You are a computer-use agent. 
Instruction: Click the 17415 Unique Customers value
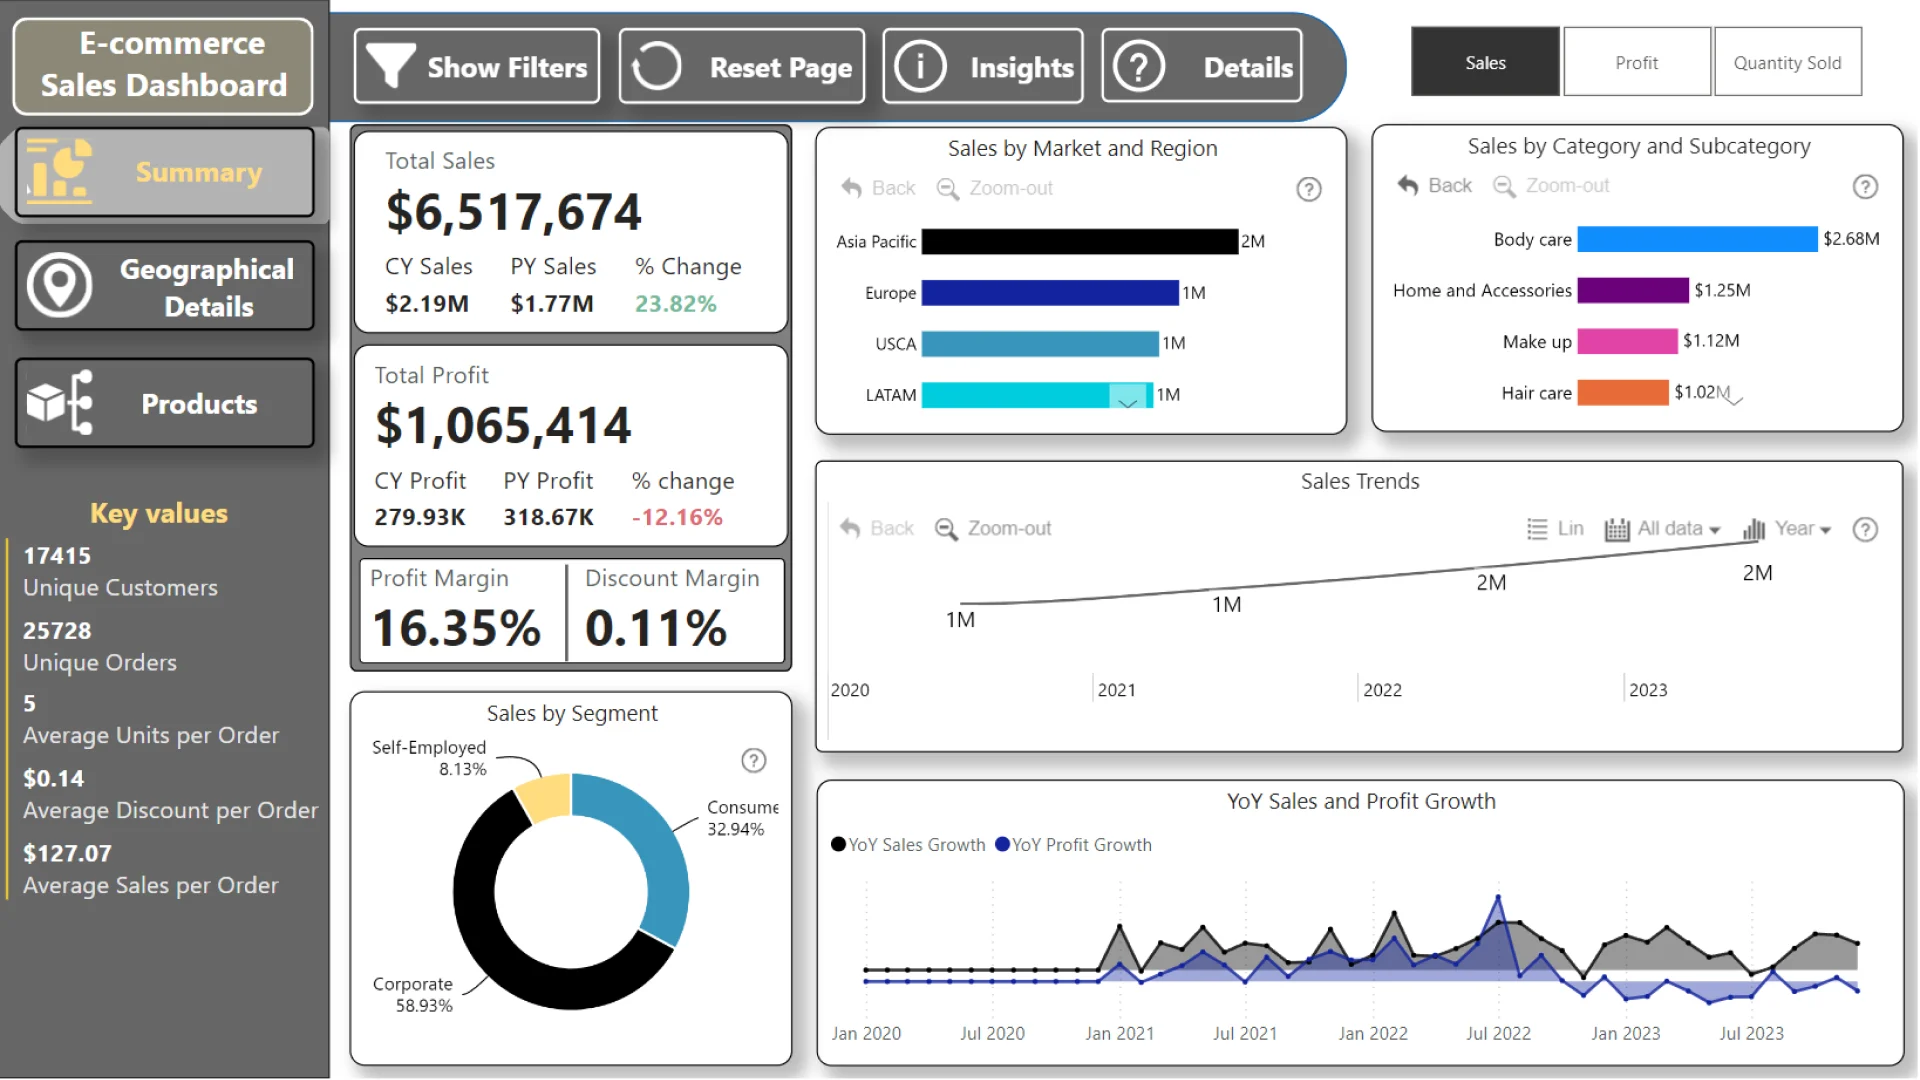(57, 555)
